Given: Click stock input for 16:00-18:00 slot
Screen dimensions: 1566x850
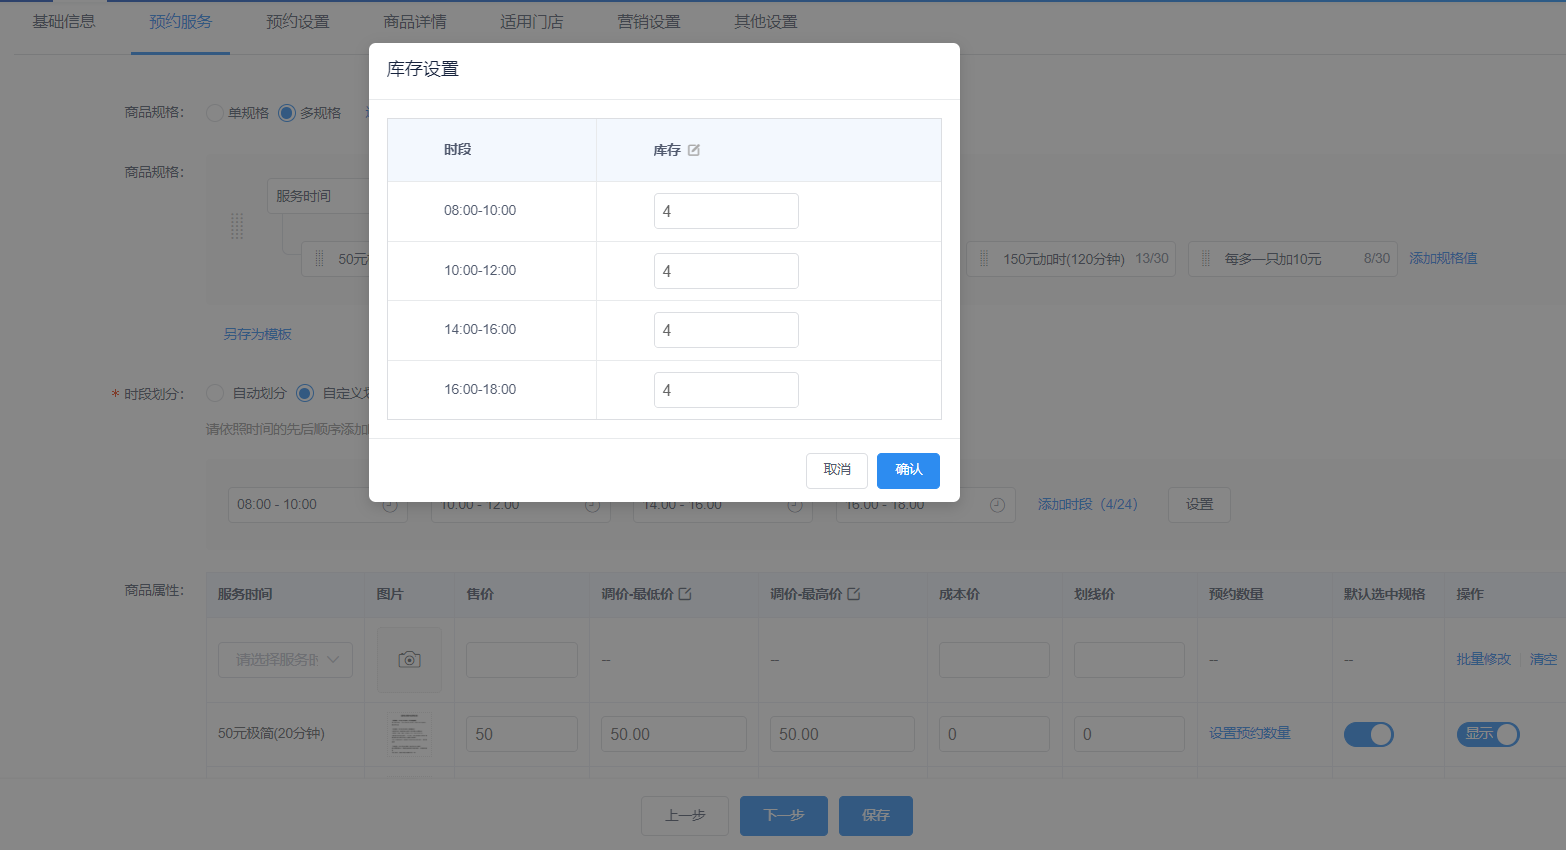Looking at the screenshot, I should point(726,390).
